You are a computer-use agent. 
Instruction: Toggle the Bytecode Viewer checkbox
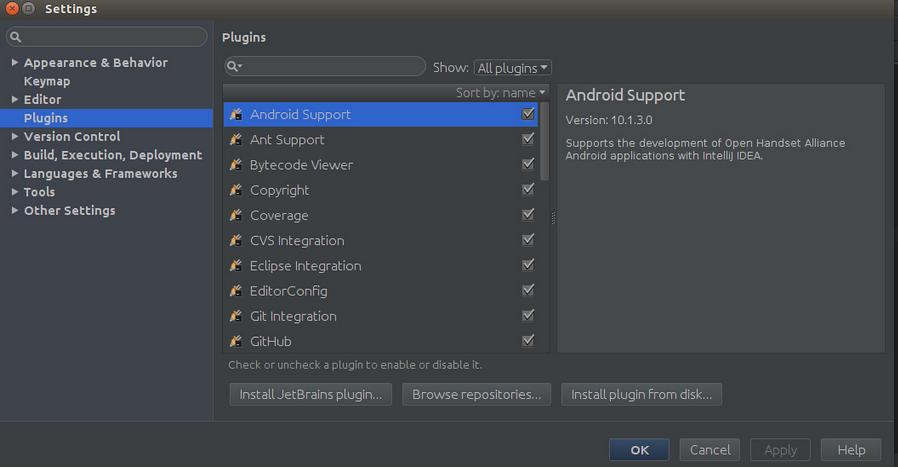(528, 164)
